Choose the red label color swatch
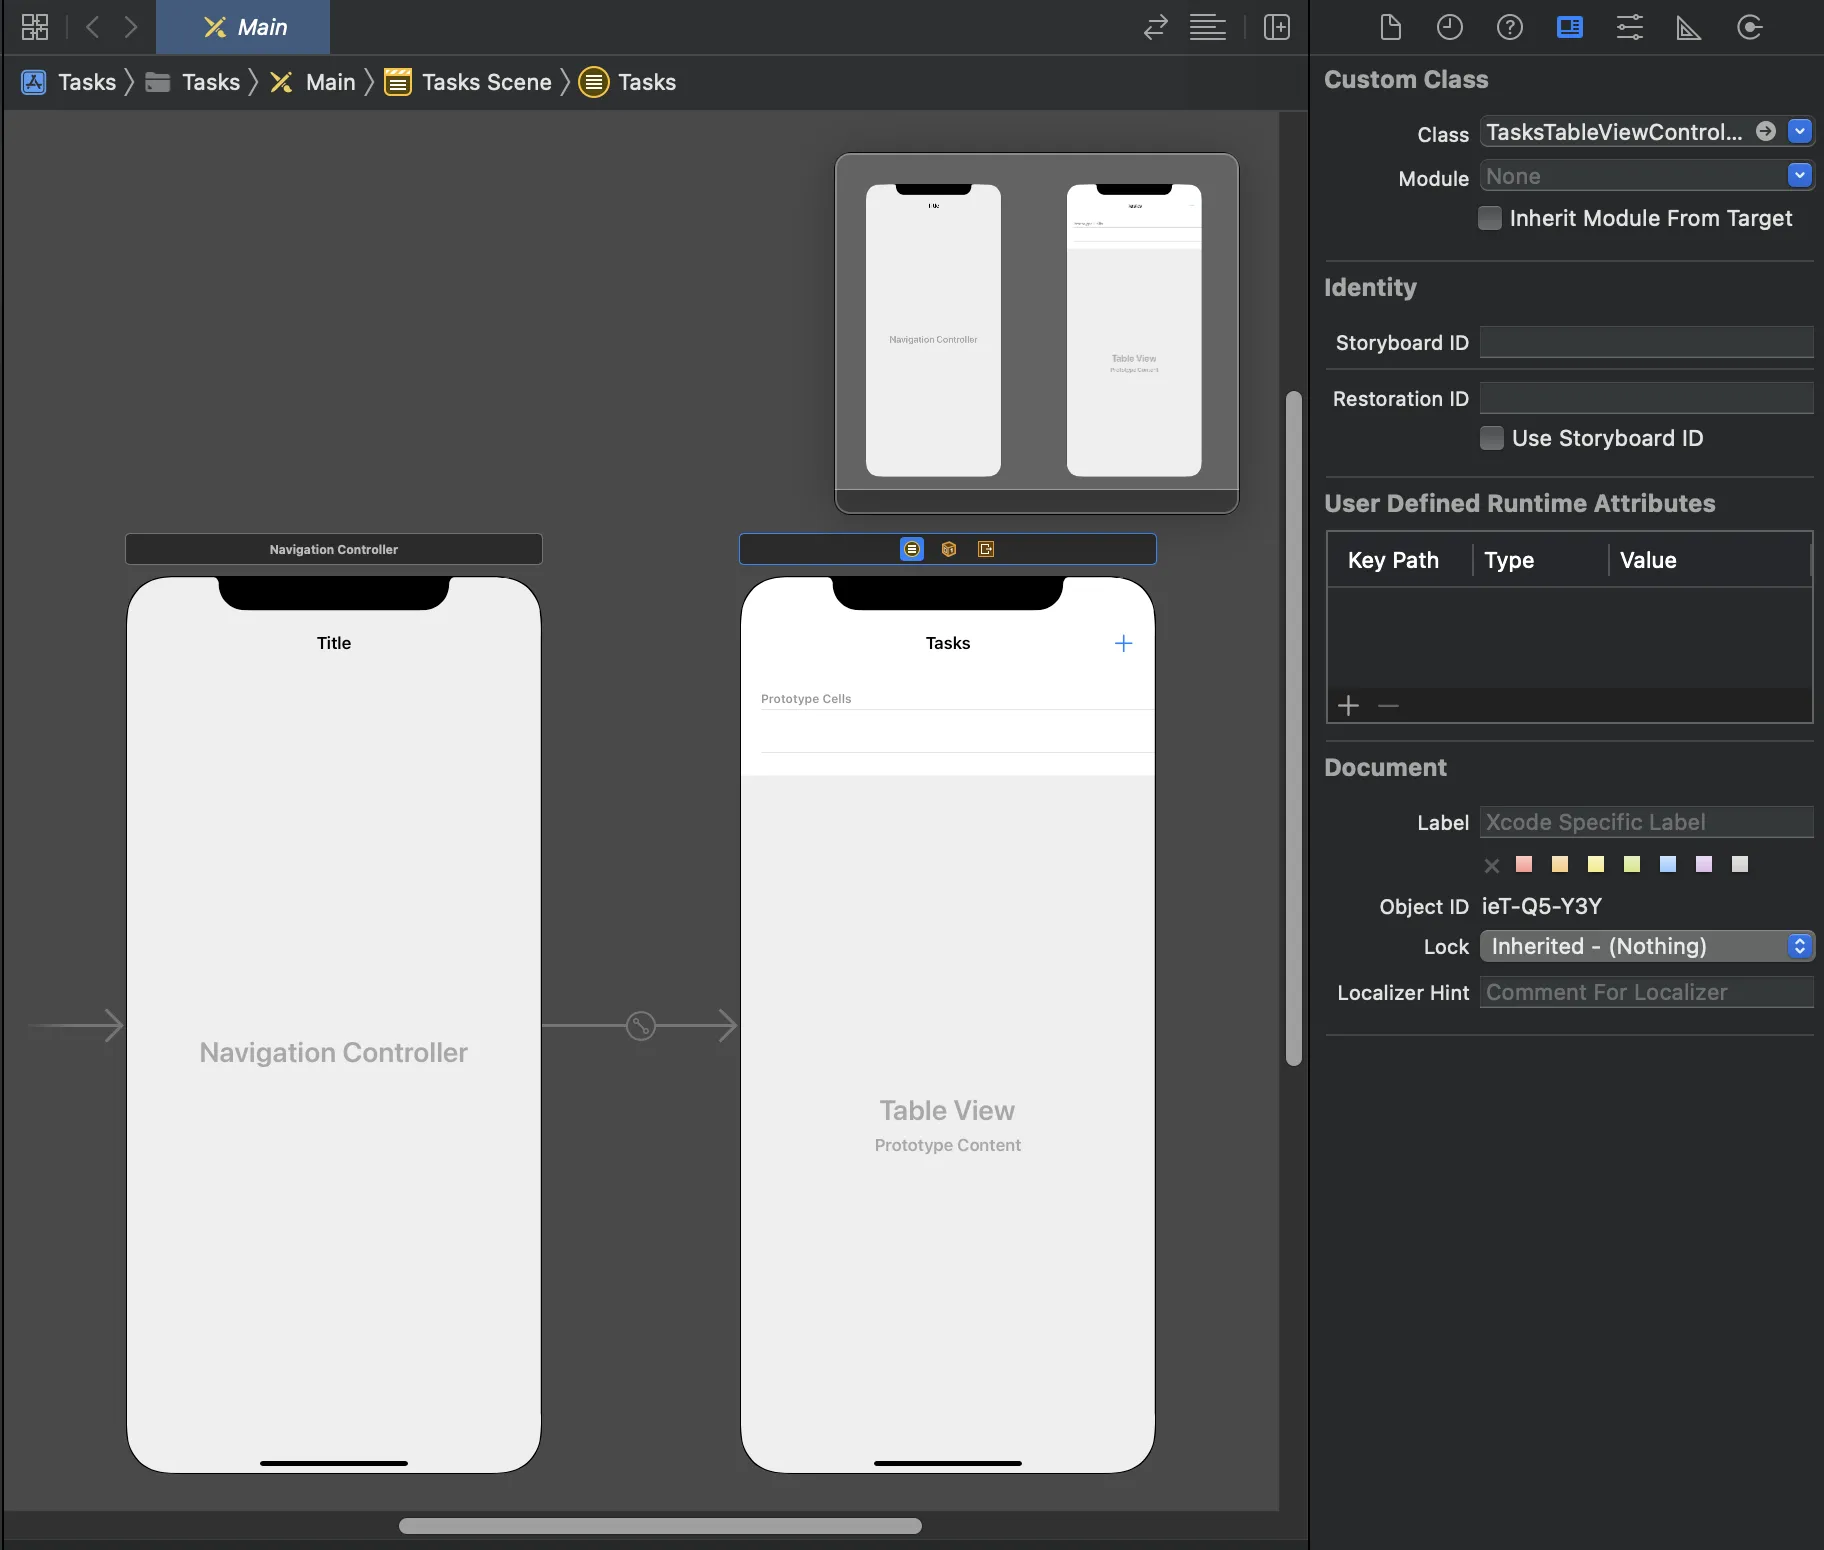 click(x=1524, y=864)
